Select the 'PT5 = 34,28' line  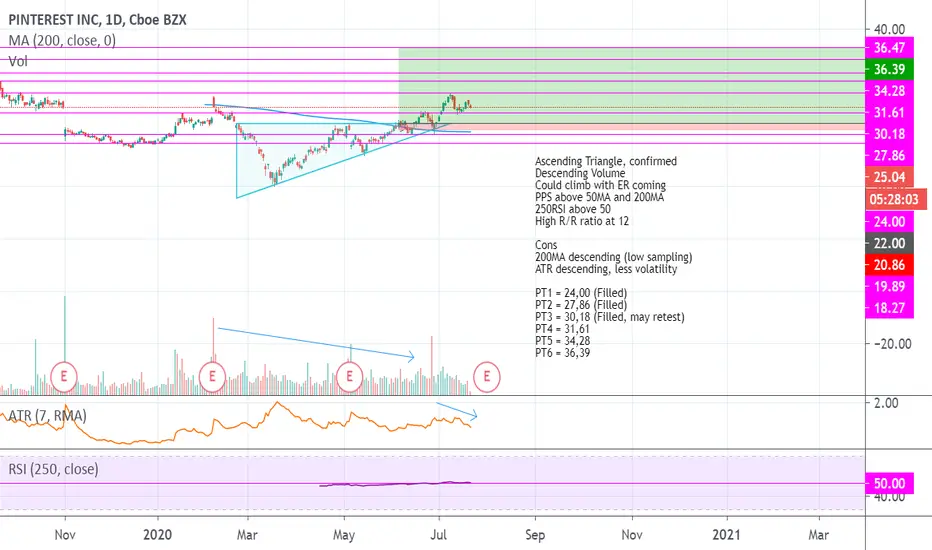point(562,341)
